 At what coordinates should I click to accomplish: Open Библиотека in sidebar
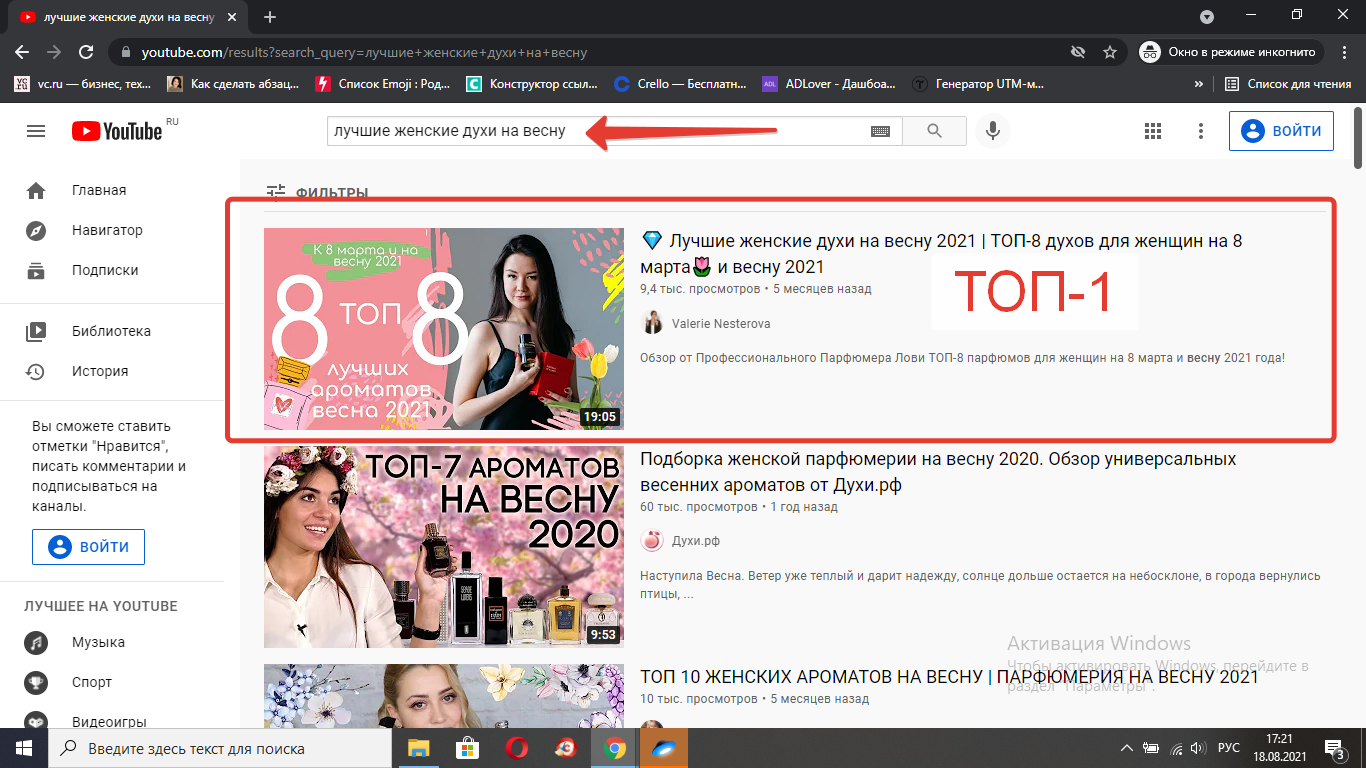112,331
